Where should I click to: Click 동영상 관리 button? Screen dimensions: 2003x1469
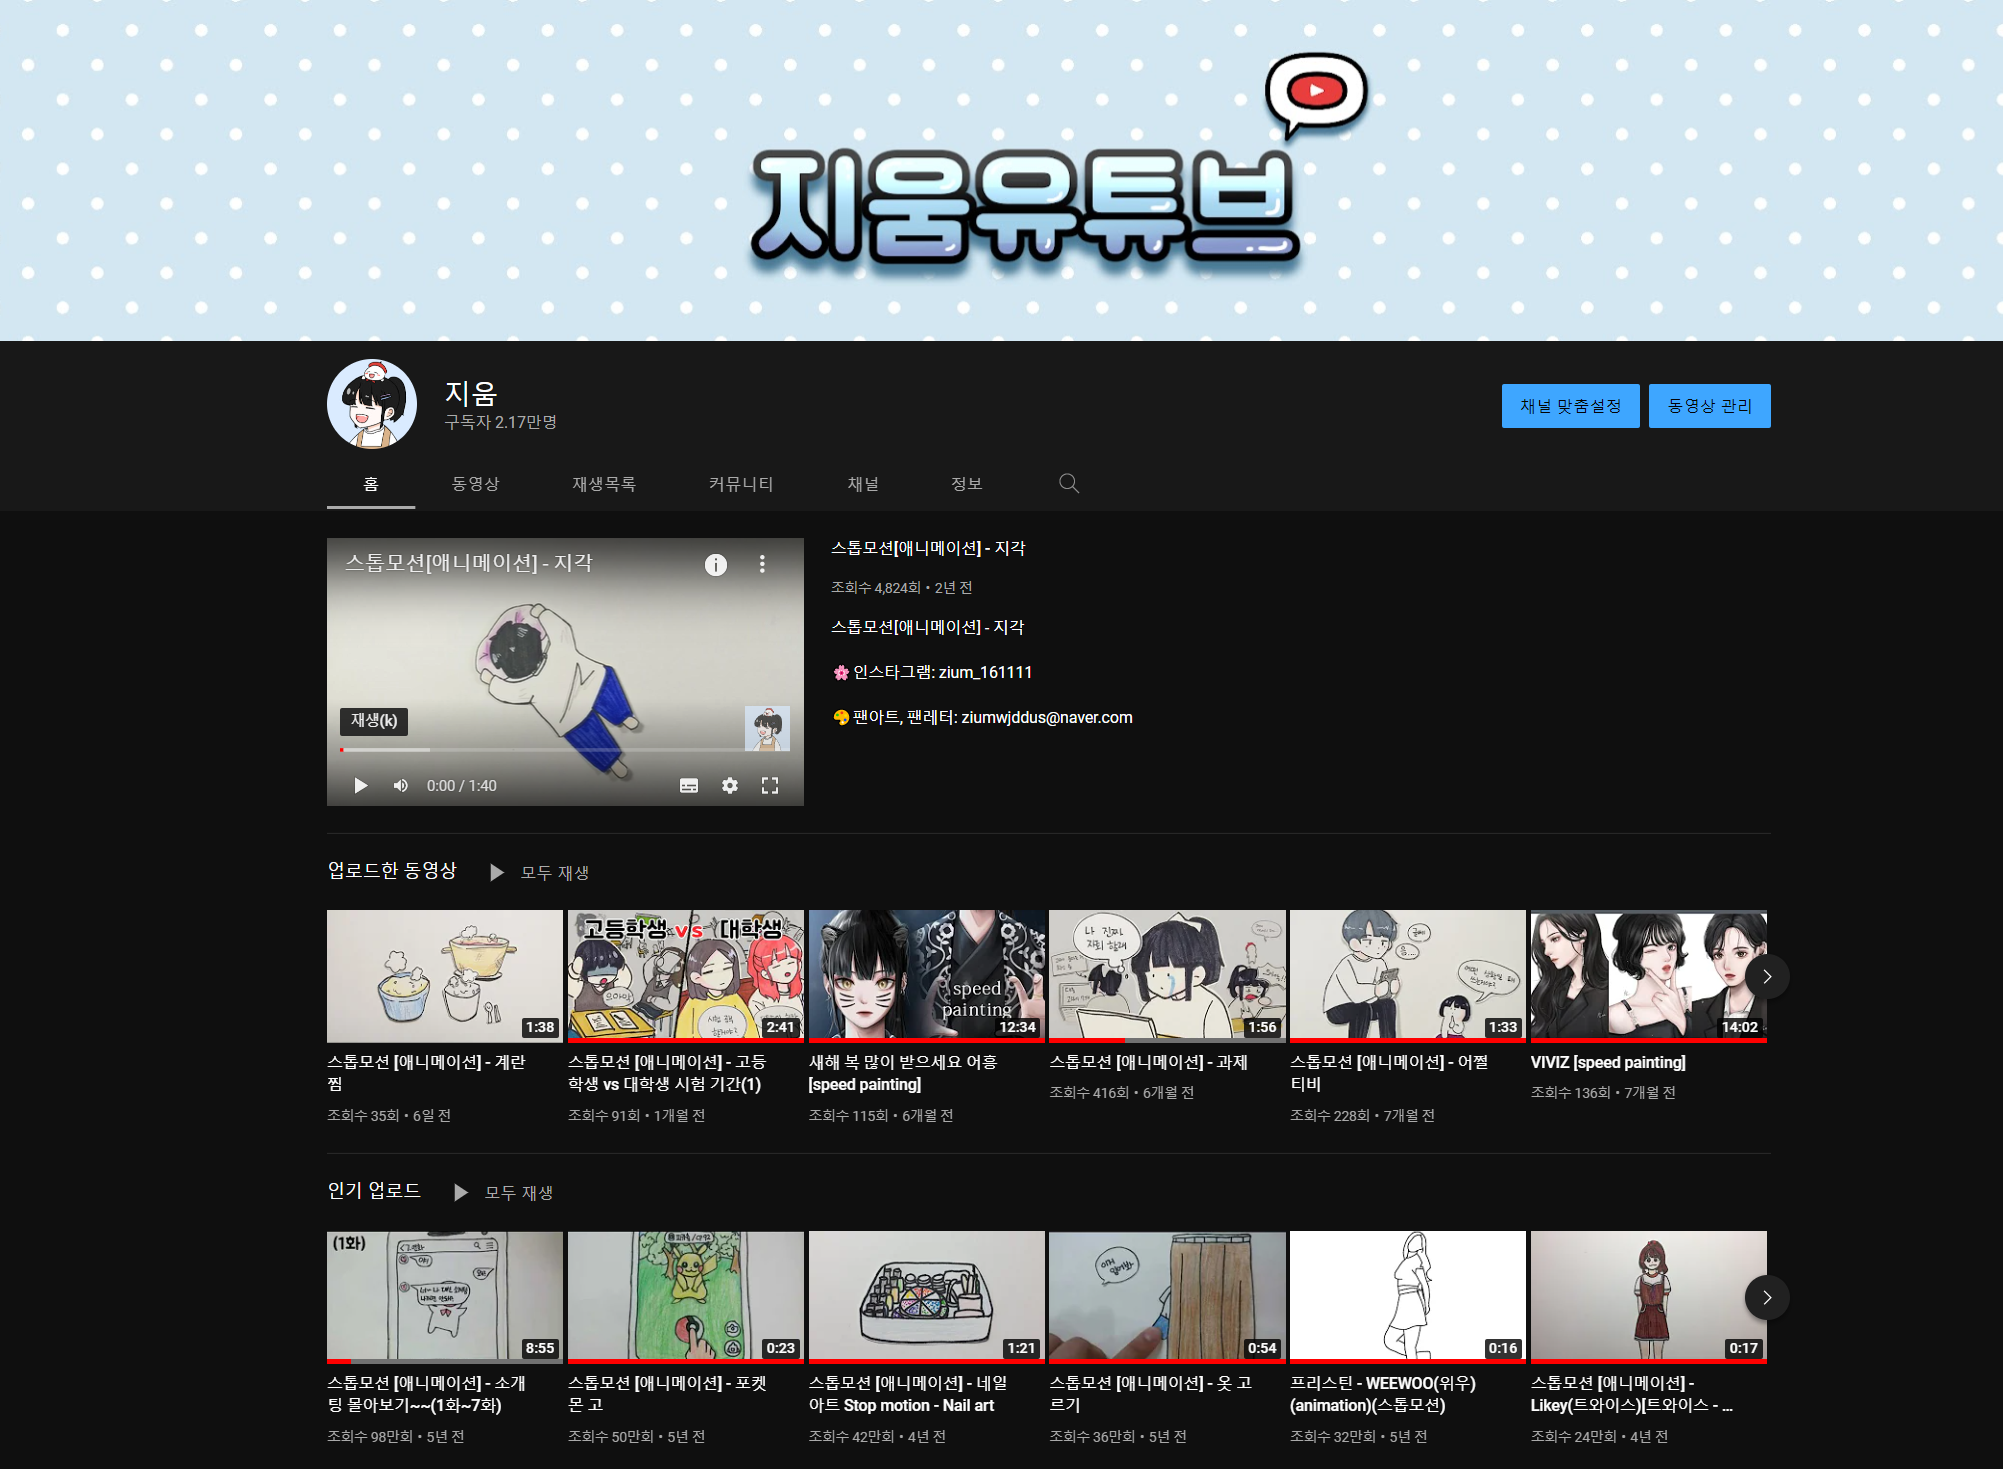(x=1709, y=406)
